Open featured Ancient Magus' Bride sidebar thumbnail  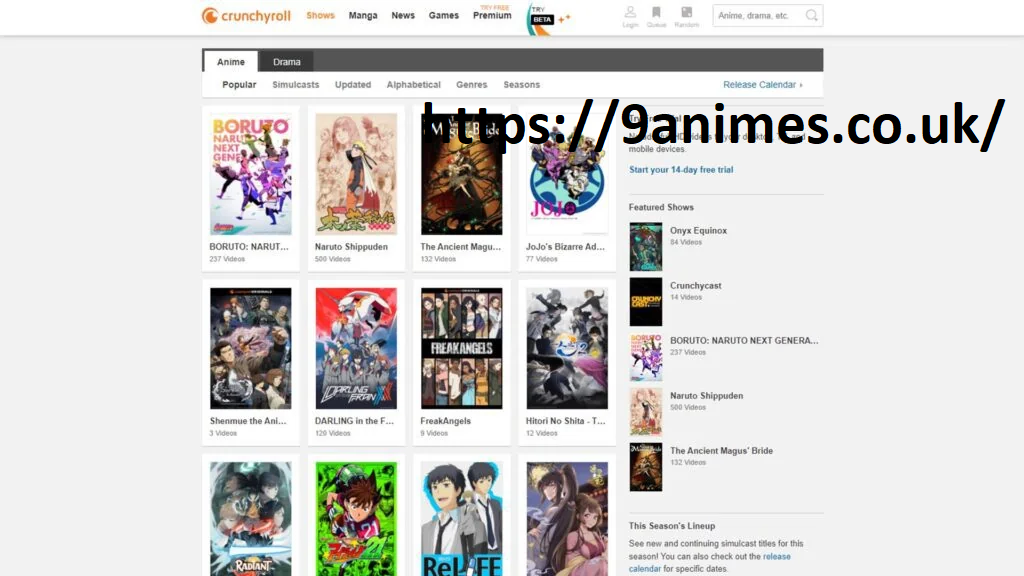[x=646, y=467]
